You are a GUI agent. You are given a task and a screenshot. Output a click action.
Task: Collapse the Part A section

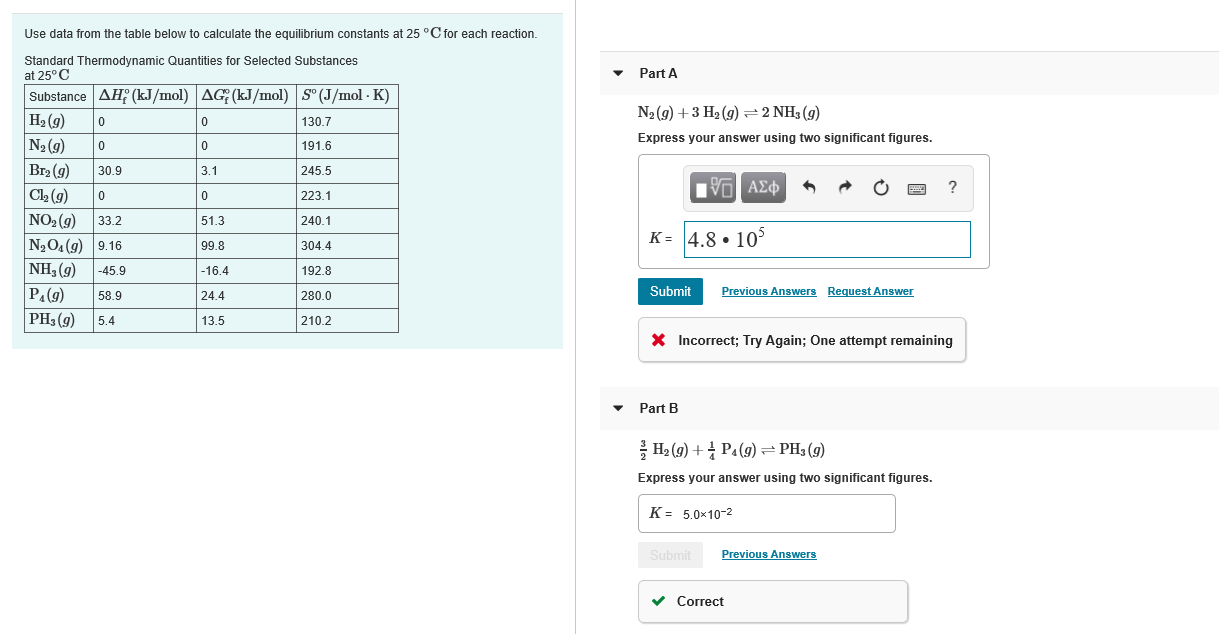point(616,73)
